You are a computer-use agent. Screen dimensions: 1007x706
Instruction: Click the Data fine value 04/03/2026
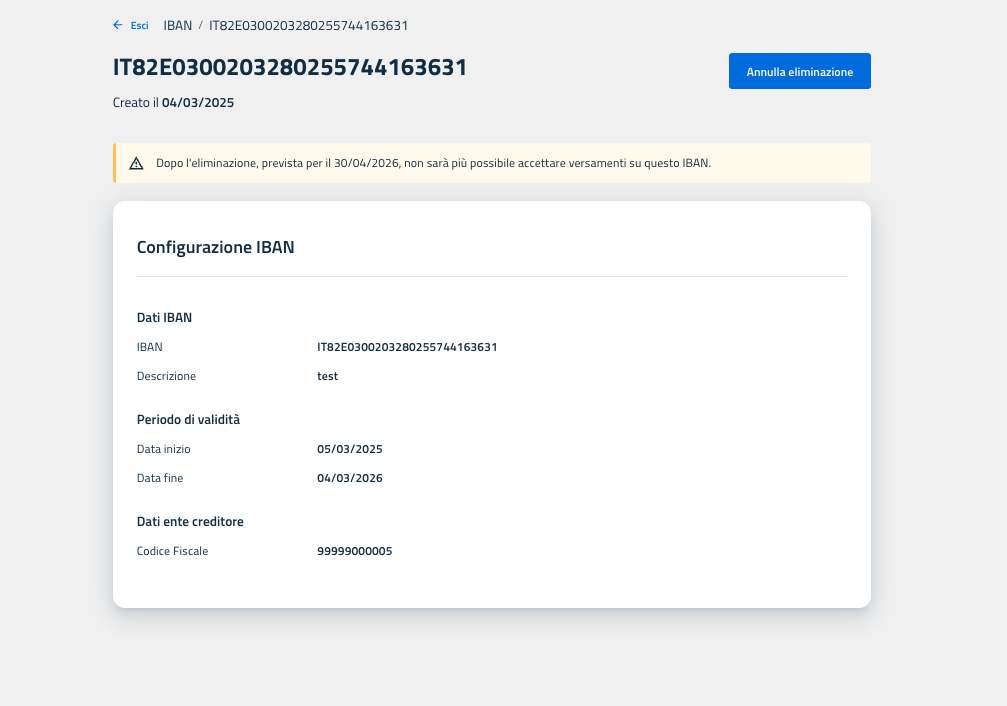point(349,478)
